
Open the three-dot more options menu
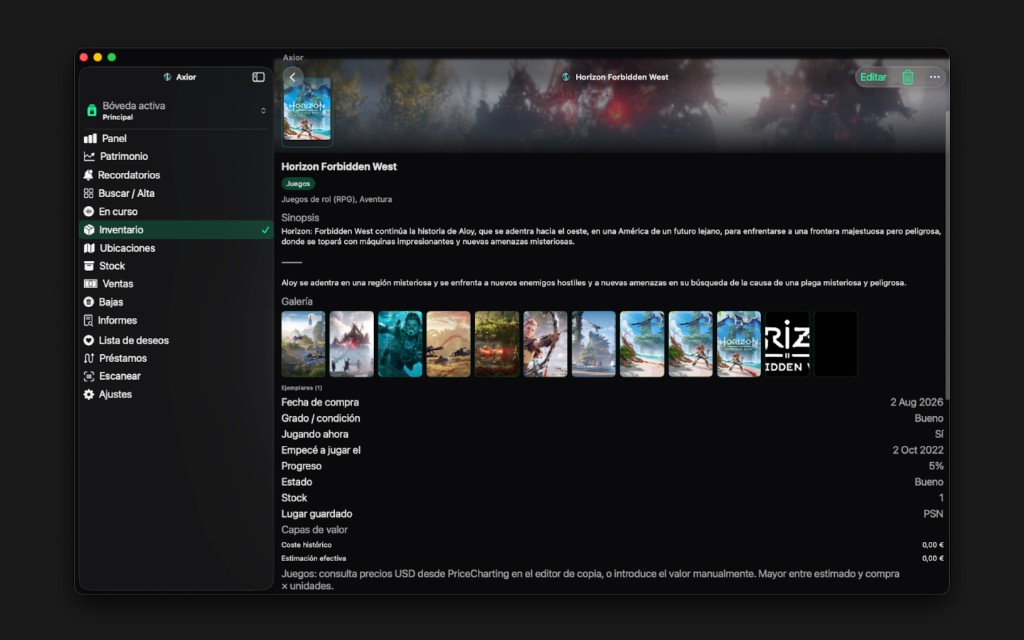pos(935,77)
